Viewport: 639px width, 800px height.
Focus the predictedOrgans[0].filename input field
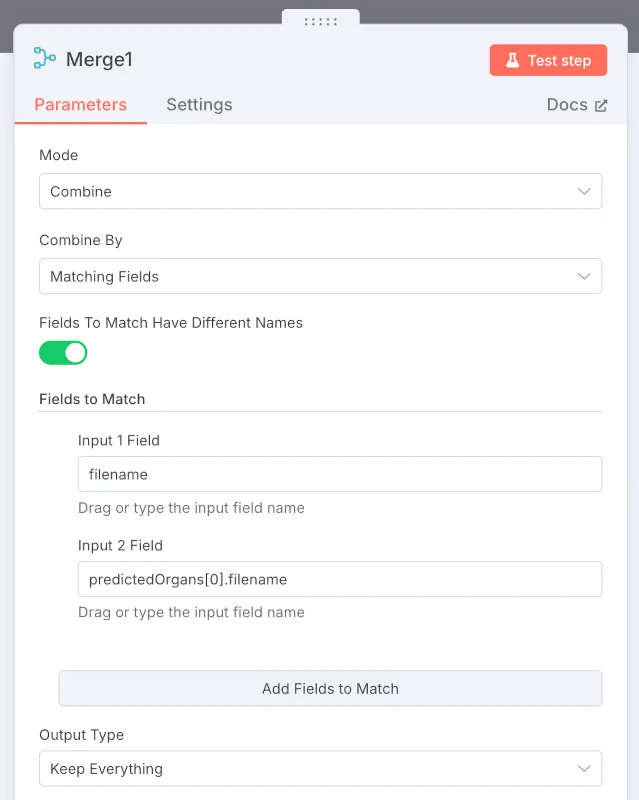click(x=340, y=579)
